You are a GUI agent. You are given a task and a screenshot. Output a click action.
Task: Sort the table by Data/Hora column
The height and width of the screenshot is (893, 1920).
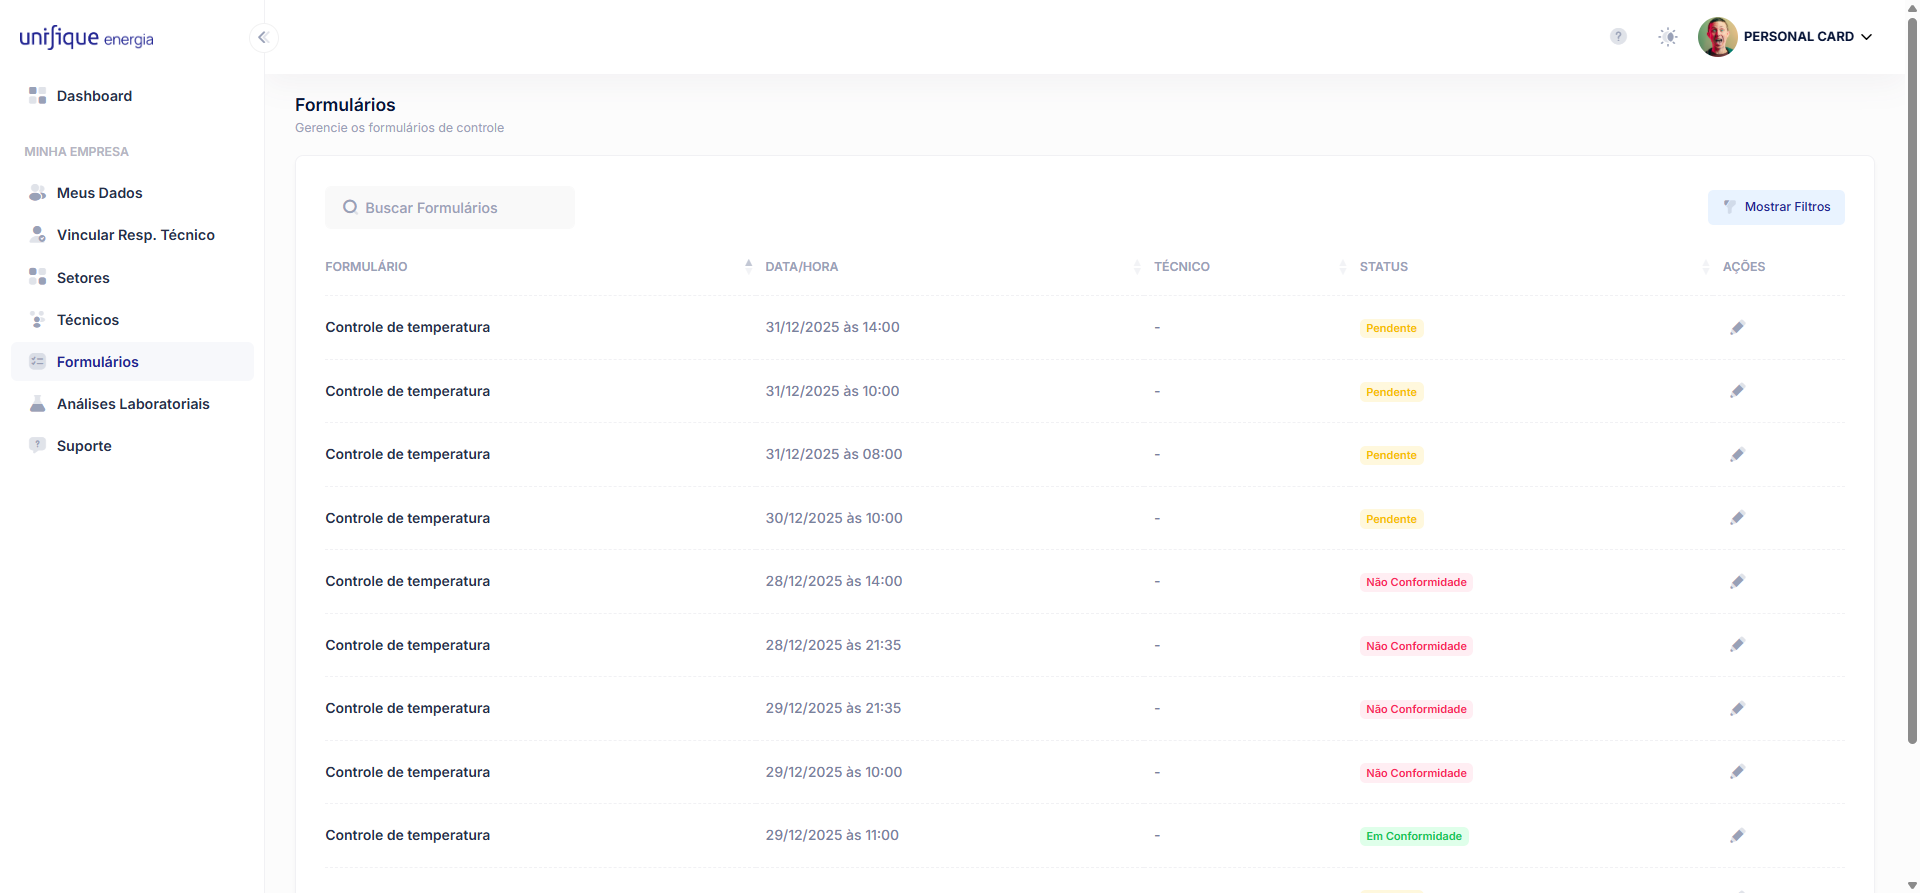click(x=802, y=267)
